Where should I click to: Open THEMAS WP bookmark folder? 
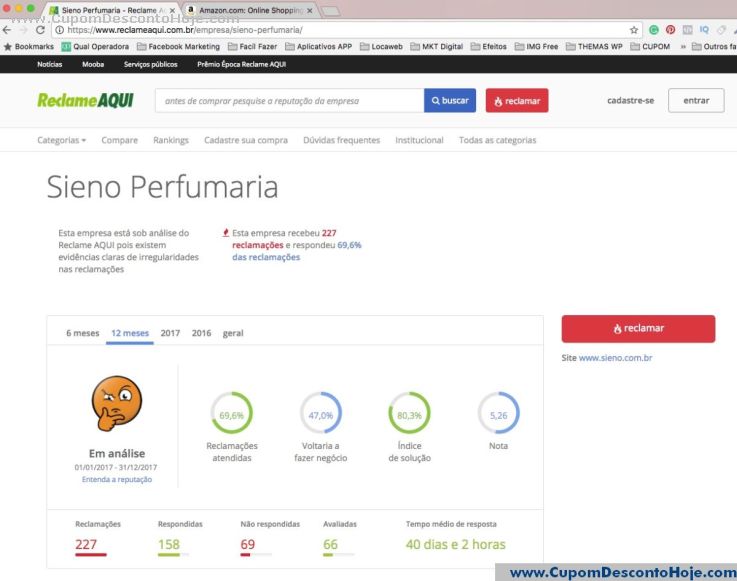tap(594, 47)
